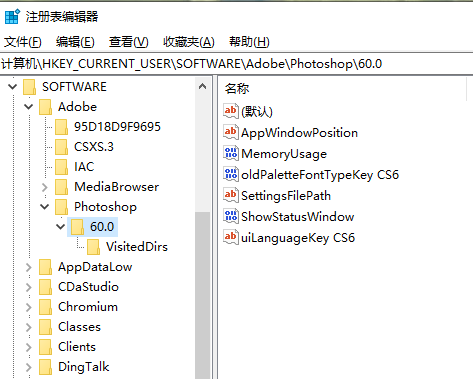
Task: Select the 95D18D9F9695 key label
Action: point(117,127)
